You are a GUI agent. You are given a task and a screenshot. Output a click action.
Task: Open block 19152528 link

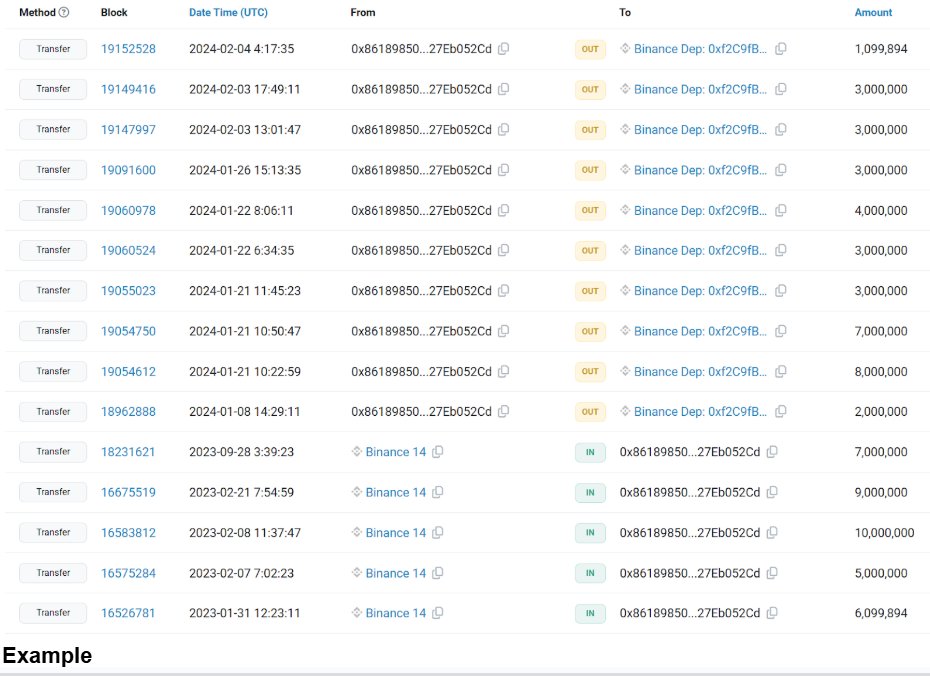pyautogui.click(x=128, y=49)
